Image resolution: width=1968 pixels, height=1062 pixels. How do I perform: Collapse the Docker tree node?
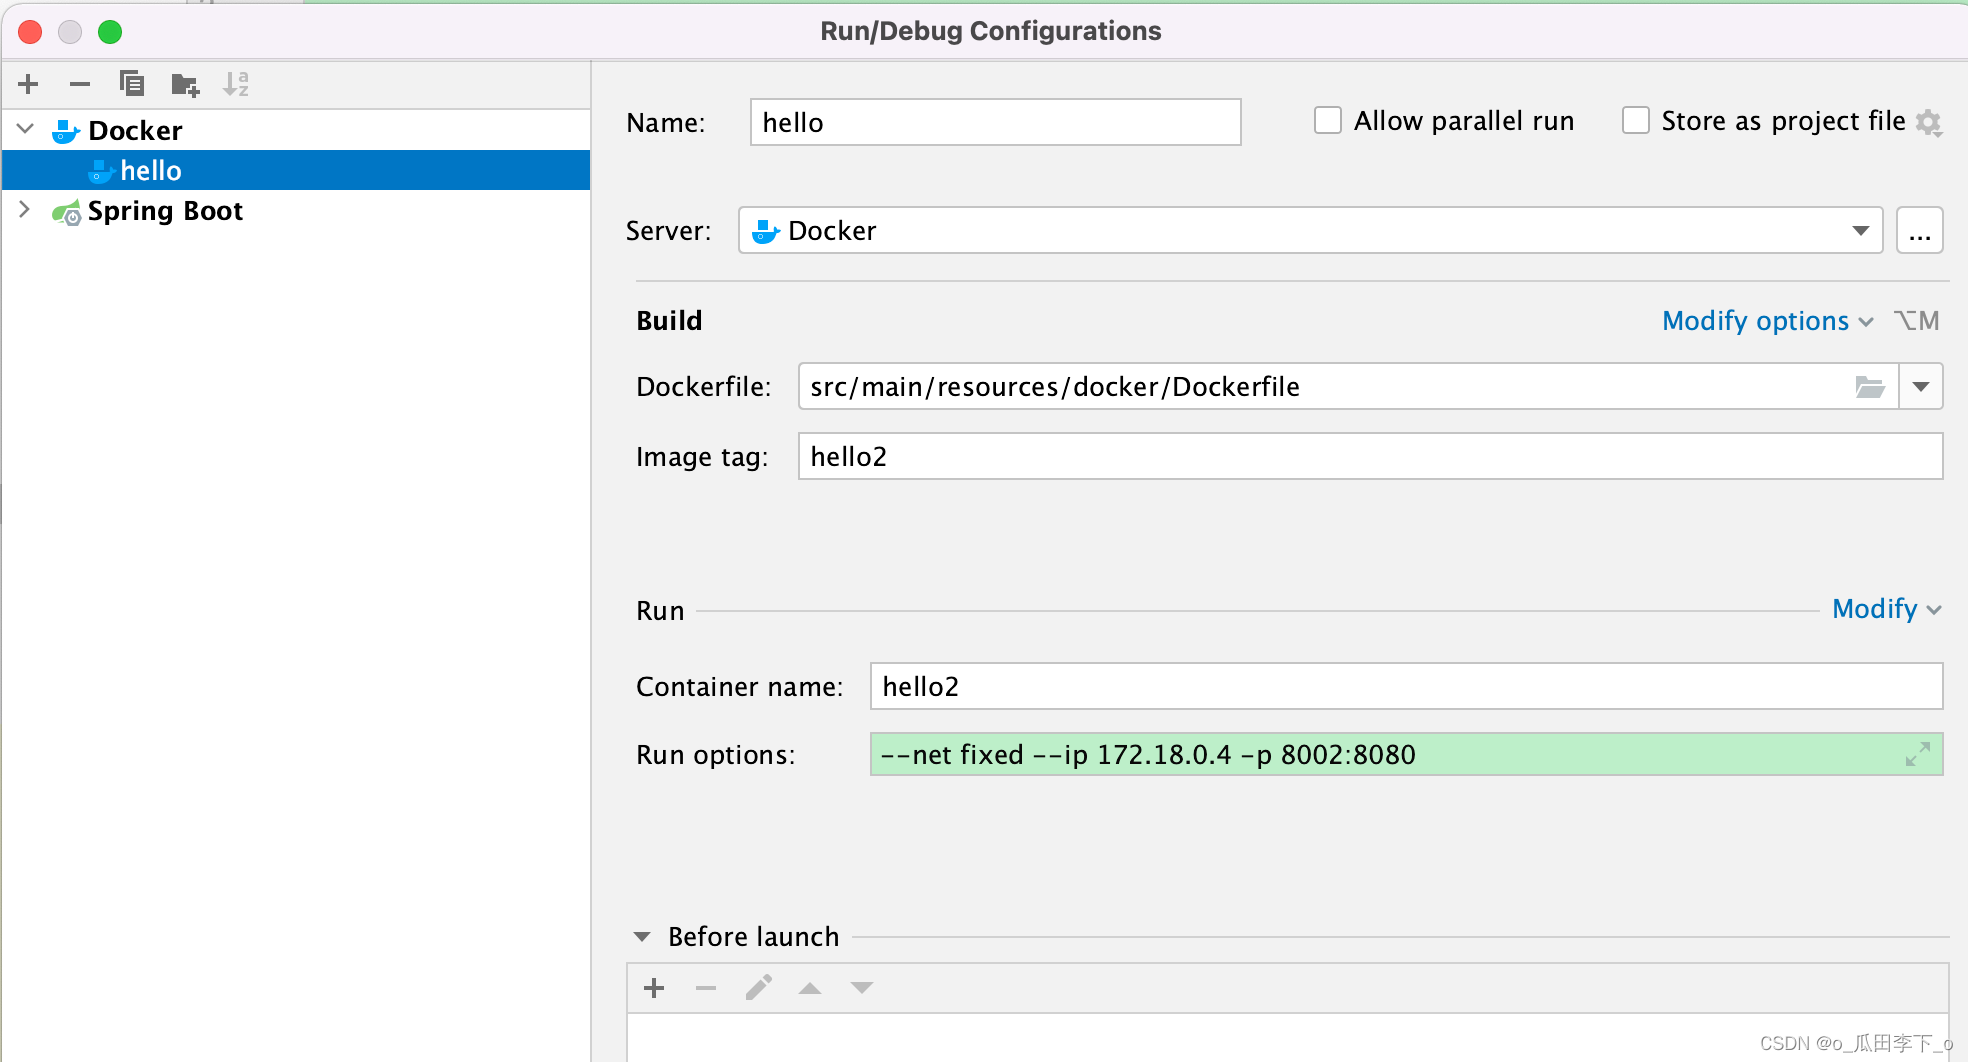26,130
